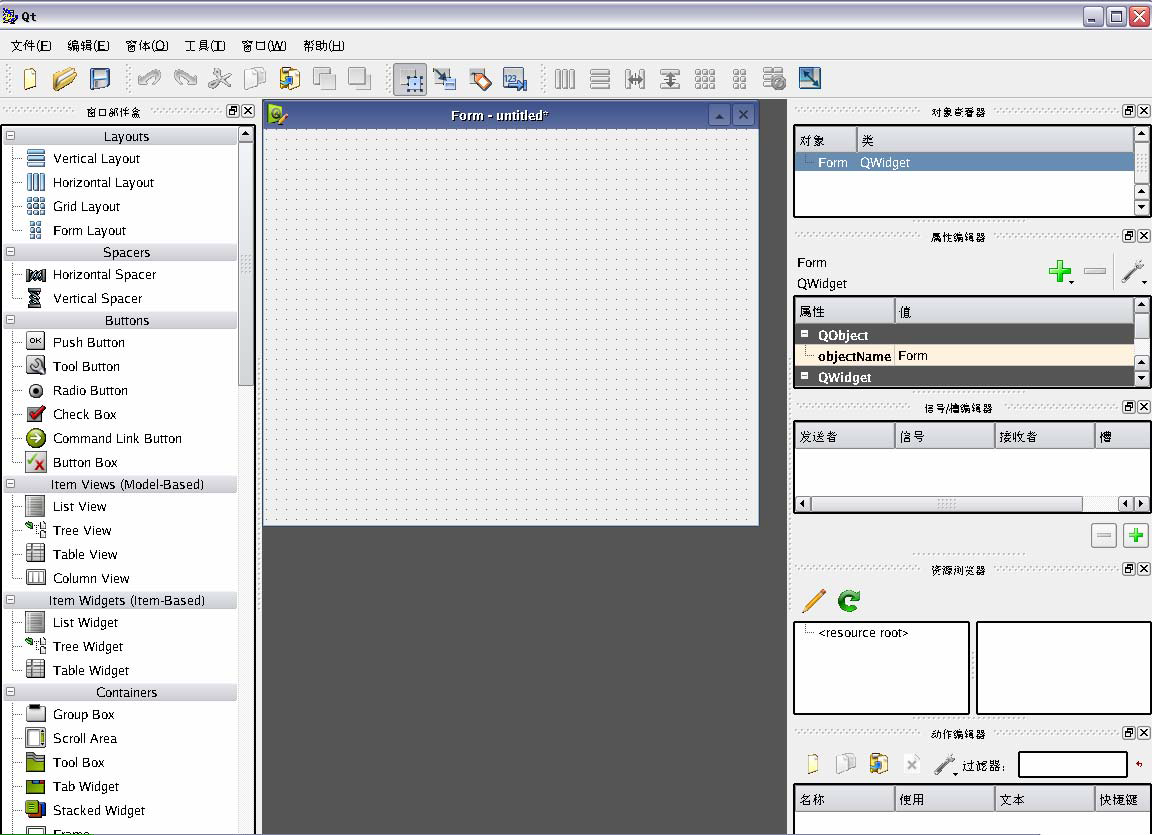Select the Radio Button widget

(x=89, y=390)
